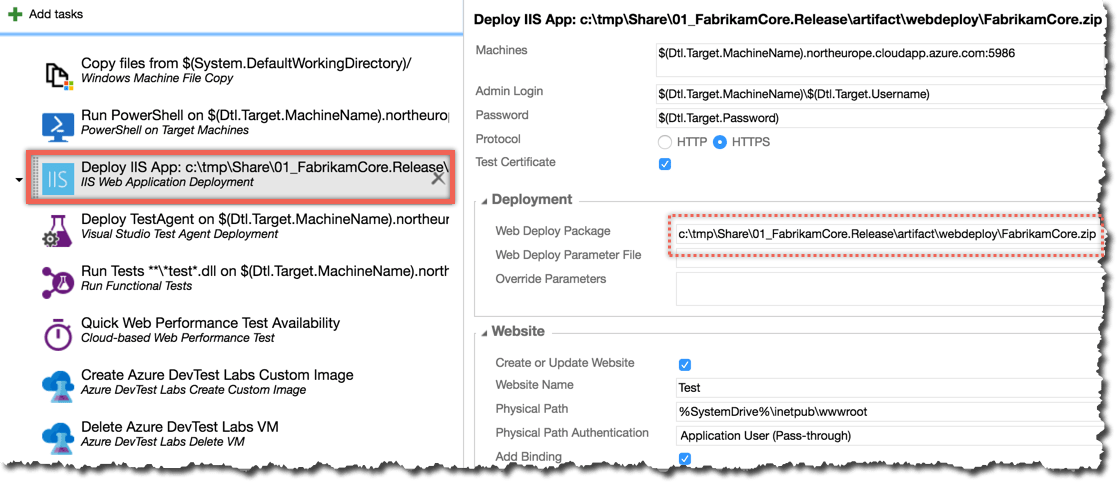Select the HTTP protocol radio button
1118x482 pixels.
pos(665,142)
